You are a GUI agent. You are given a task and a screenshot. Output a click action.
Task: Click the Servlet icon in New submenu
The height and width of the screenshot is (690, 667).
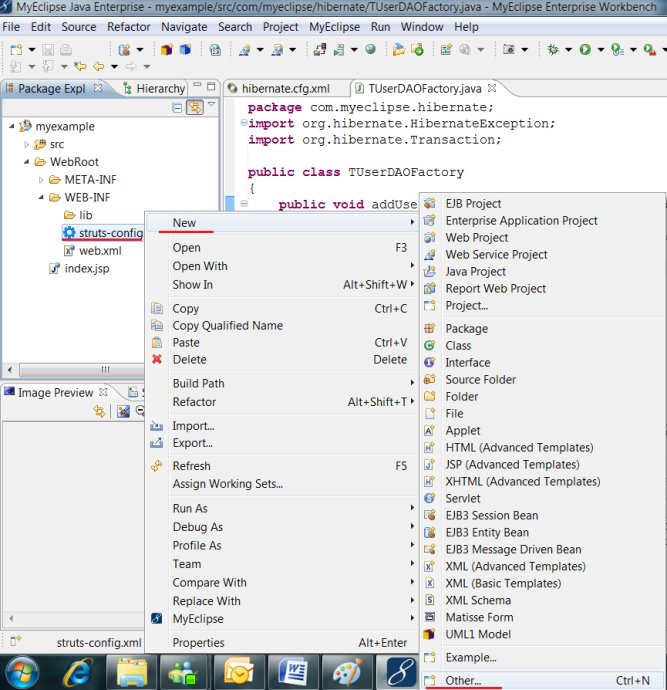tap(429, 498)
